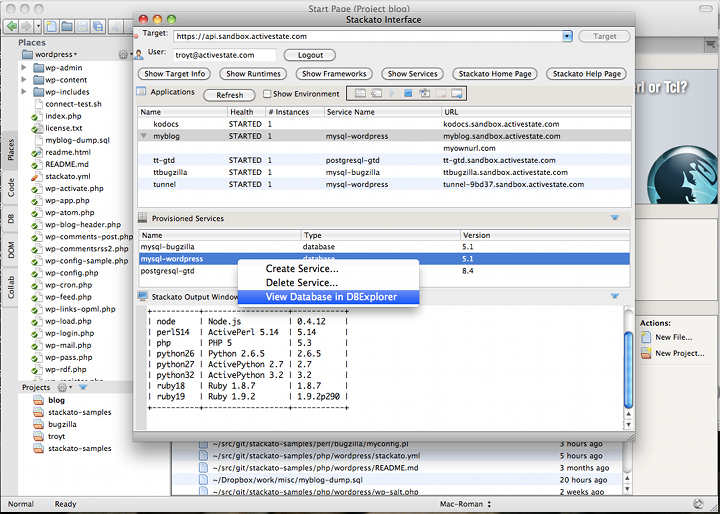720x514 pixels.
Task: Click the Provisioned Services panel icon
Action: coord(142,218)
